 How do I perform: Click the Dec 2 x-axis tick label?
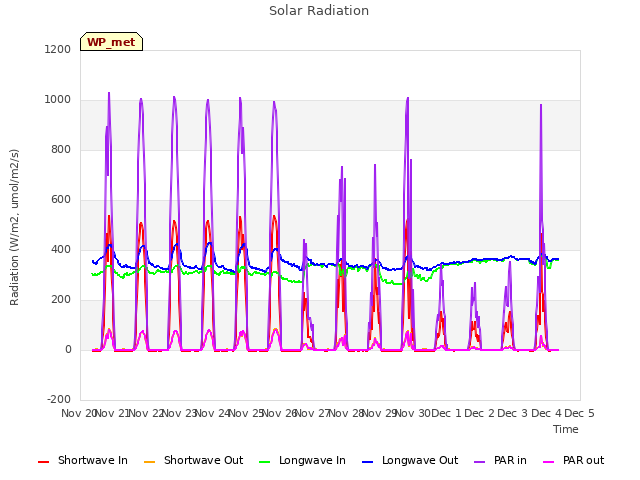480,413
